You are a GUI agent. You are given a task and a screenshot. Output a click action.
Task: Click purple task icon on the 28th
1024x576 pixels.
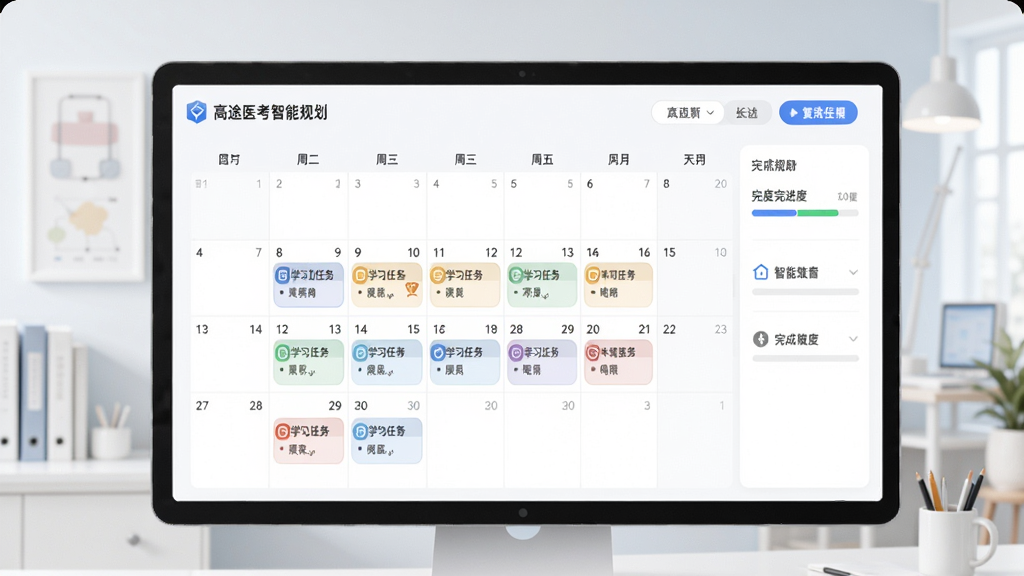[516, 353]
